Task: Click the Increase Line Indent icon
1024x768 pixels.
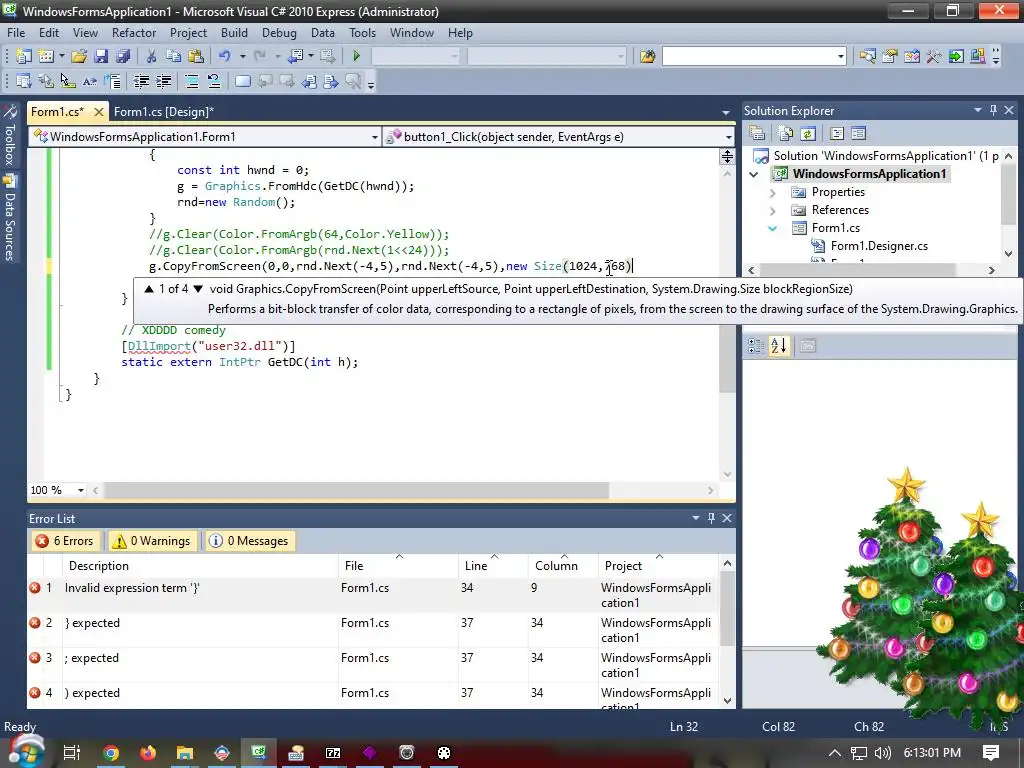Action: pyautogui.click(x=163, y=82)
